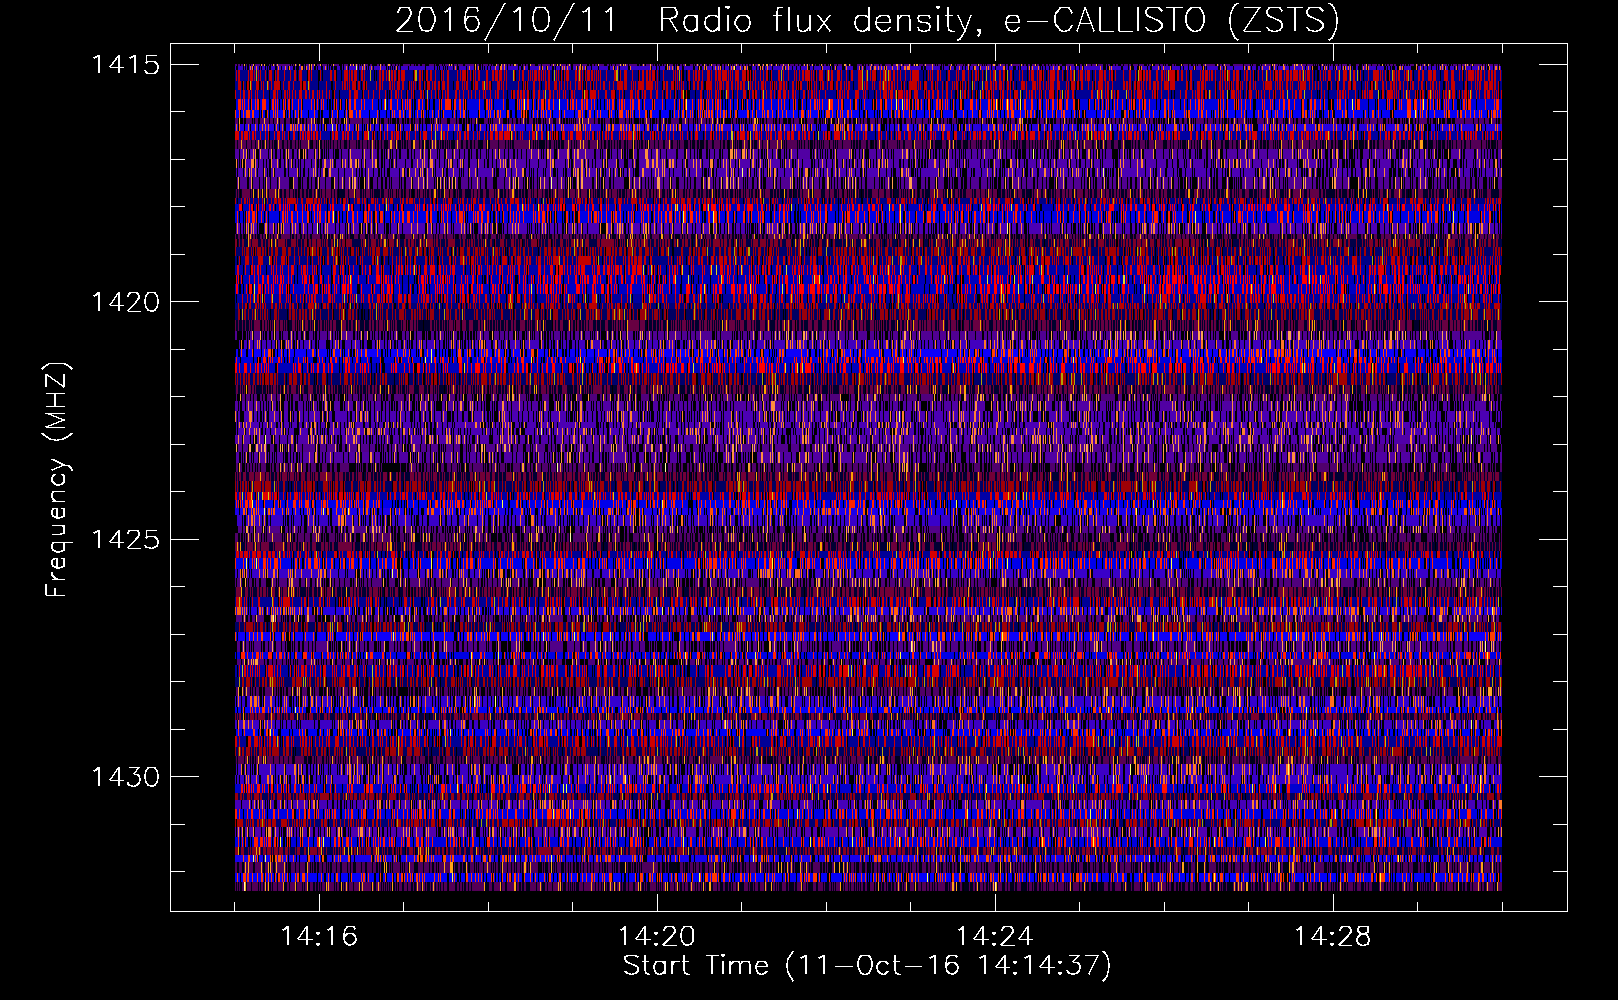Click the 14:20 time axis label
The image size is (1618, 1000).
point(657,937)
